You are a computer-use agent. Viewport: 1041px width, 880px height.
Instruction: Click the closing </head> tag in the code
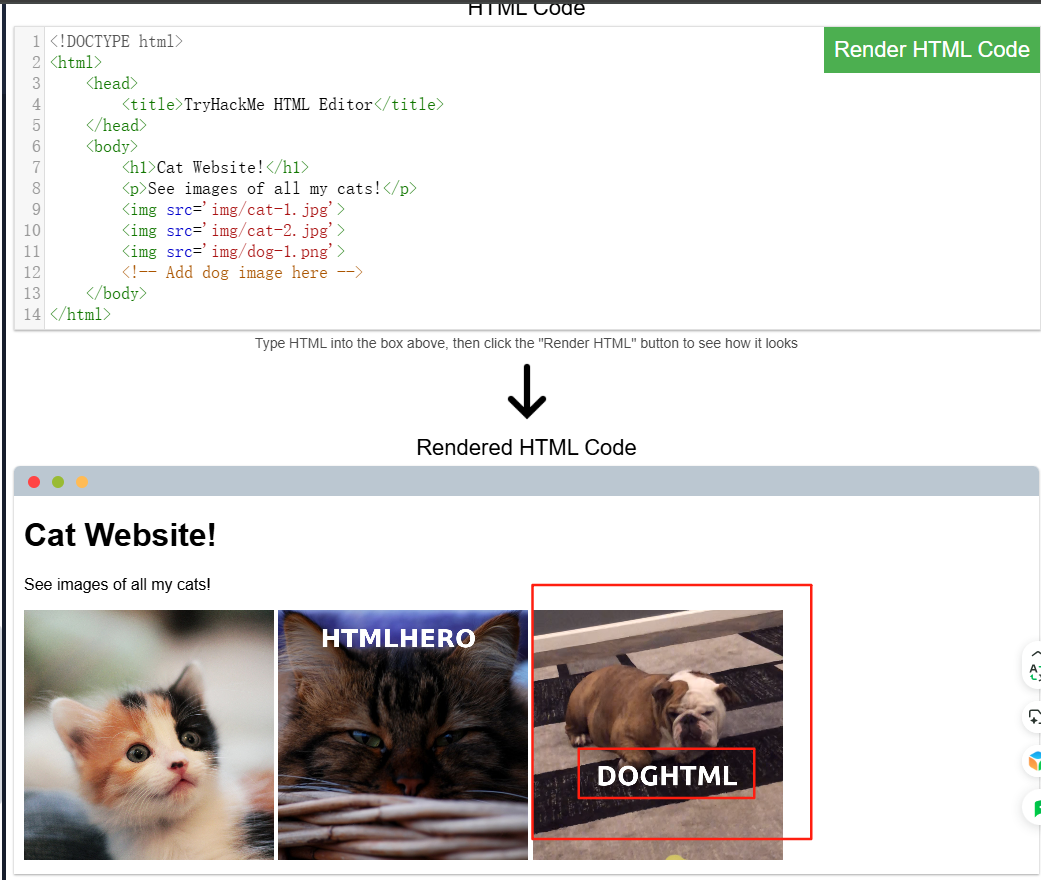(x=116, y=126)
